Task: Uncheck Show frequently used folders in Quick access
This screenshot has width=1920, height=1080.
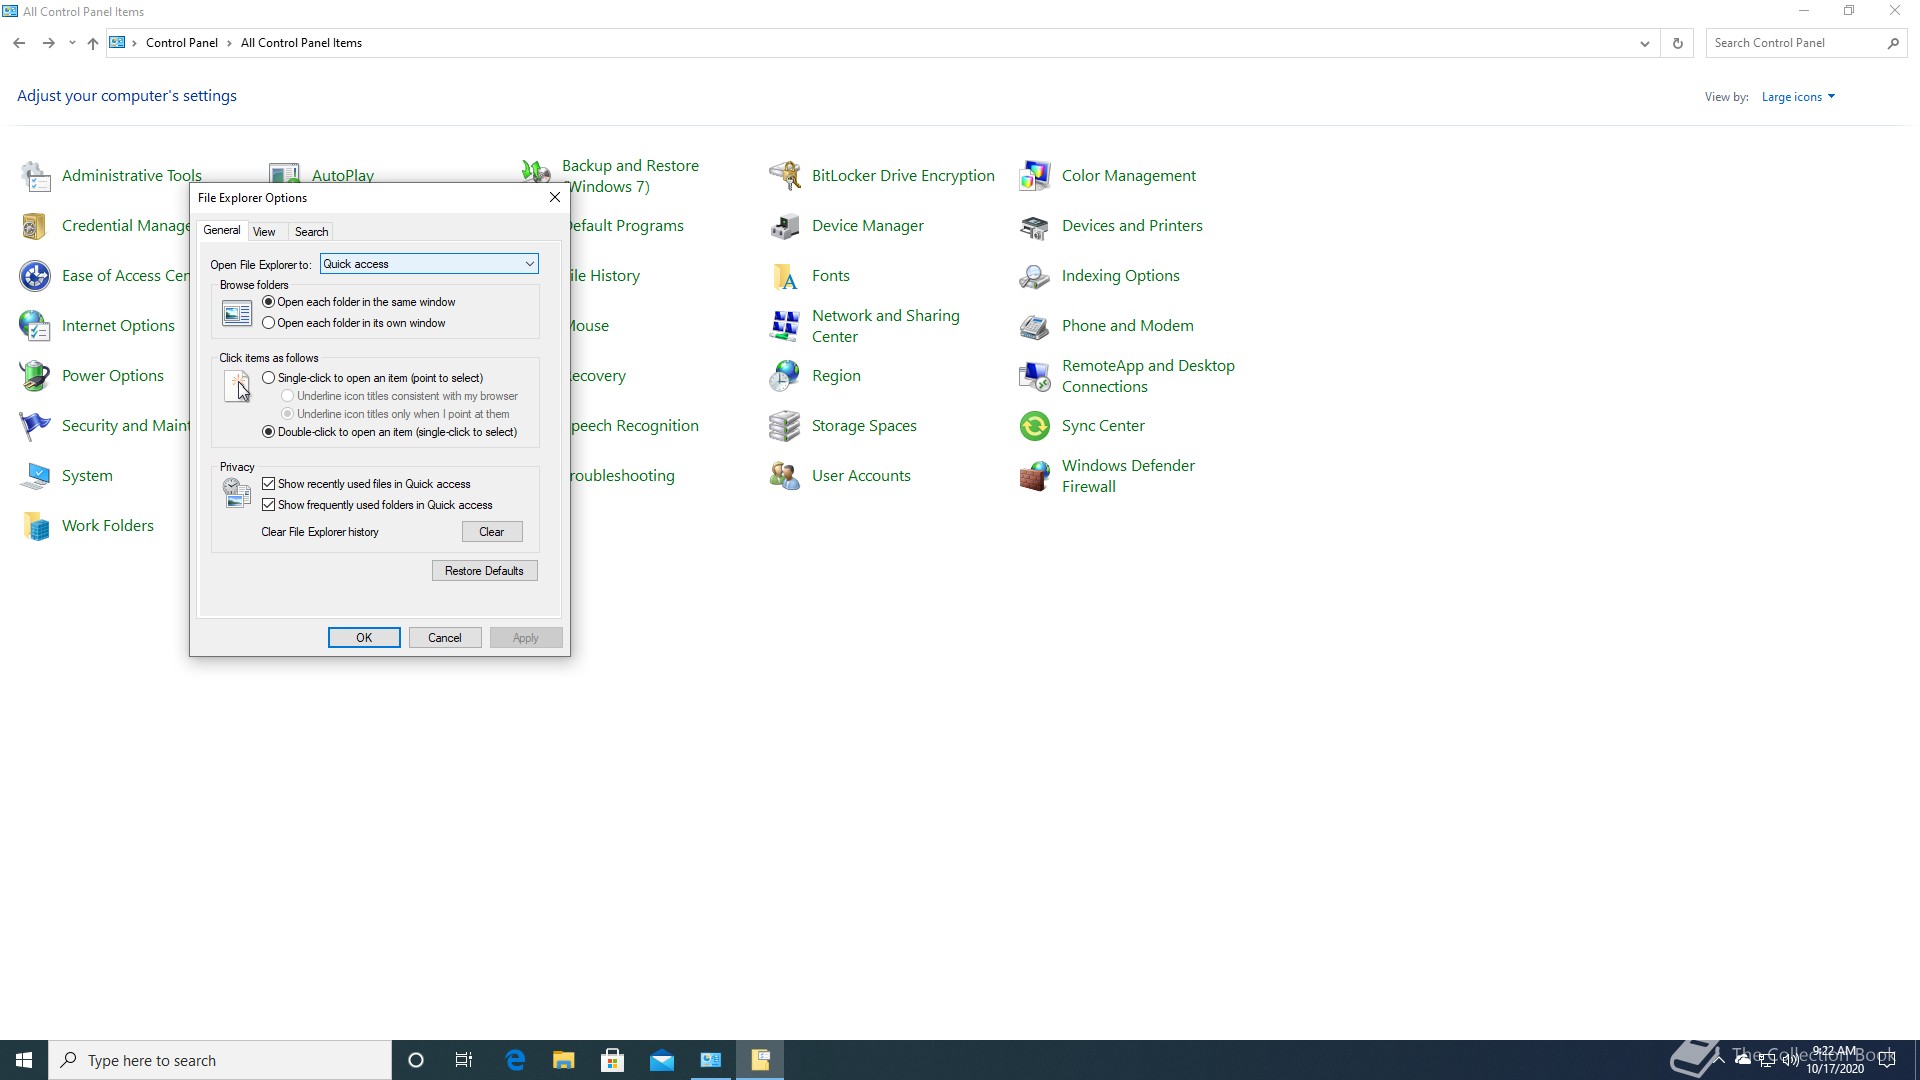Action: tap(269, 505)
